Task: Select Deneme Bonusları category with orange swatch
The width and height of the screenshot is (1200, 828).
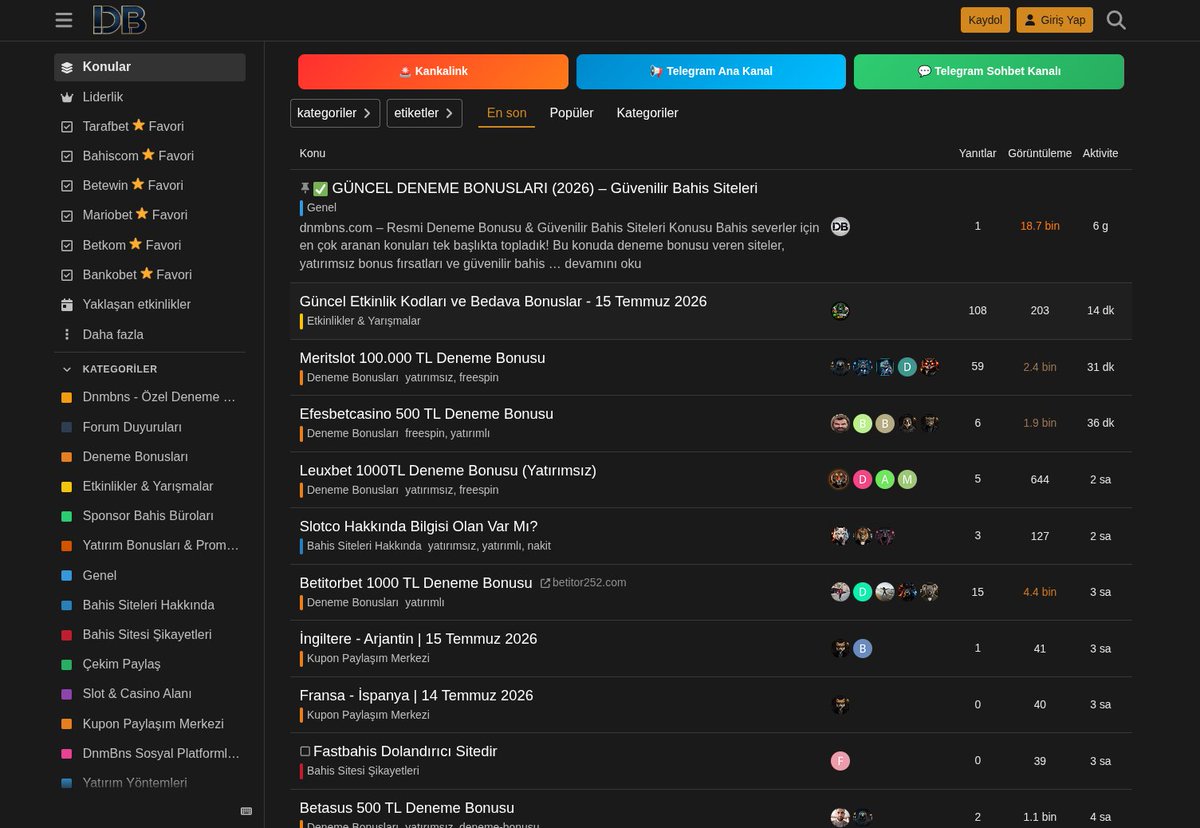Action: coord(149,456)
